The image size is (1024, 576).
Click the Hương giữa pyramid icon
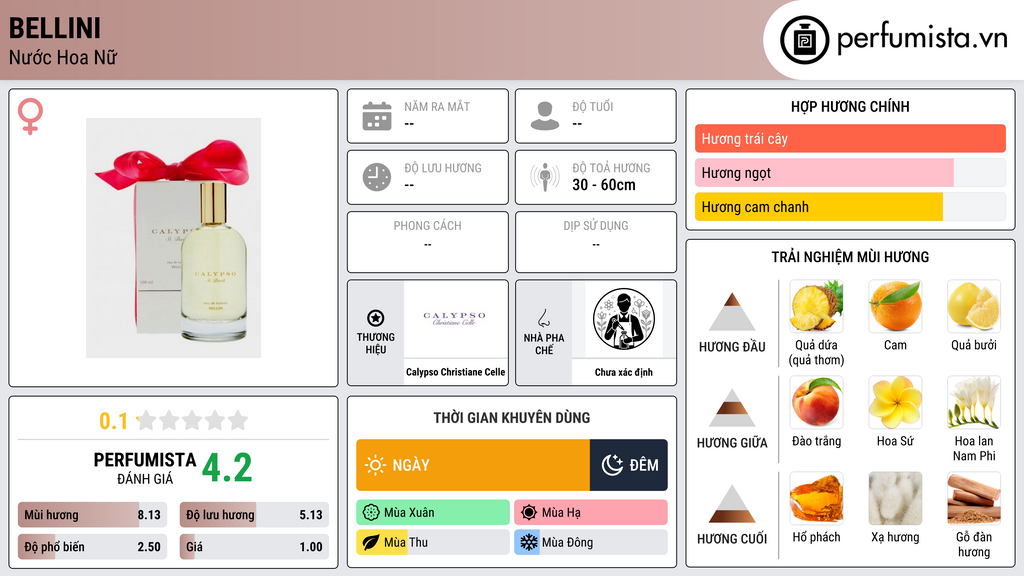tap(732, 408)
